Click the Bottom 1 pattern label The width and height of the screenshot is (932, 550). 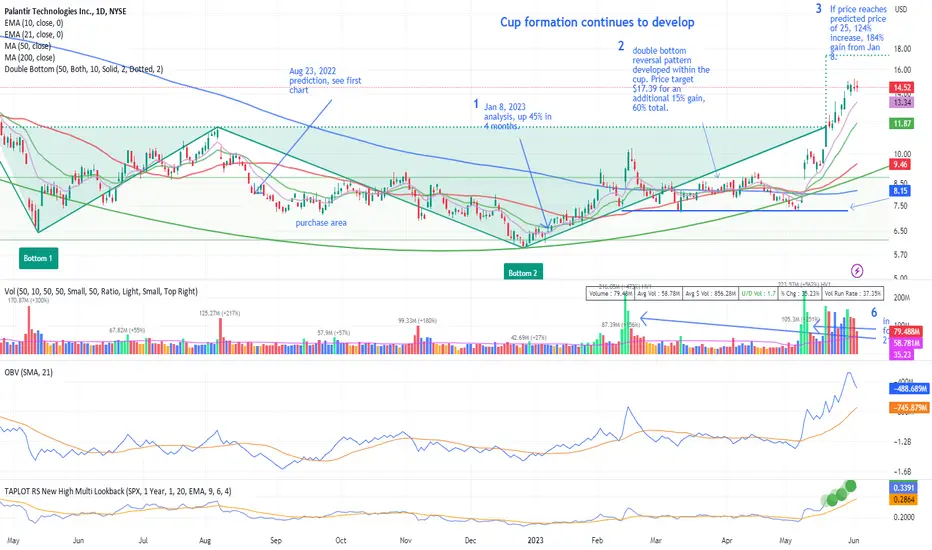coord(39,258)
